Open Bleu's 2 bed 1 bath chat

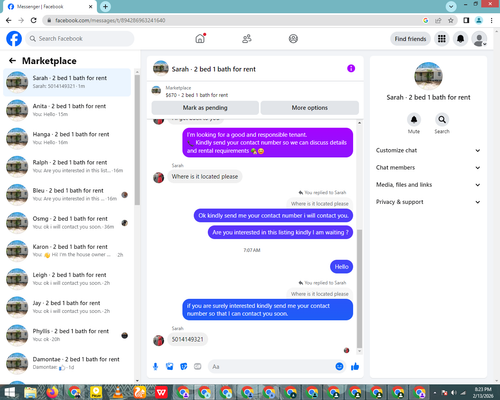tap(67, 194)
